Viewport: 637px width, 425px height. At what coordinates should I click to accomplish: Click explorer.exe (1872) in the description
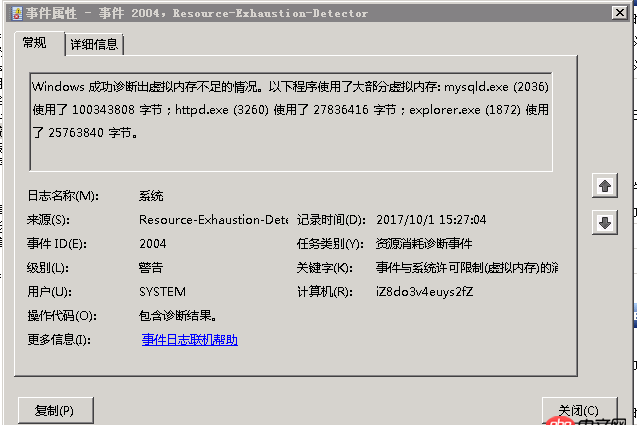click(x=464, y=110)
